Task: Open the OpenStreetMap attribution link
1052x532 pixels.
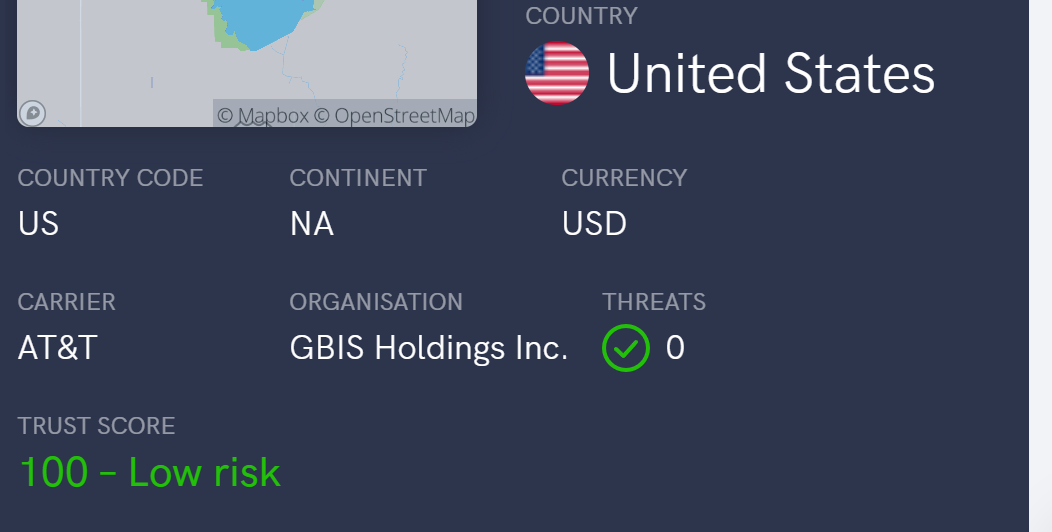Action: click(394, 115)
